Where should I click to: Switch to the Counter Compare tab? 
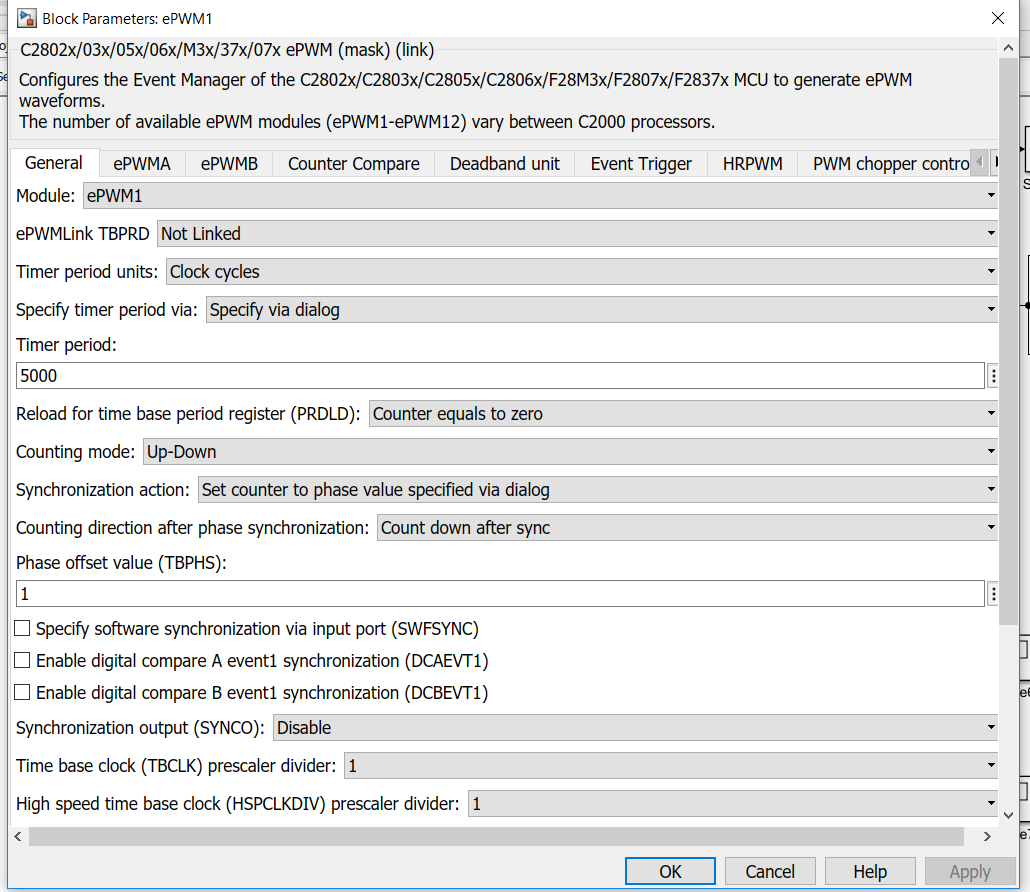coord(353,164)
